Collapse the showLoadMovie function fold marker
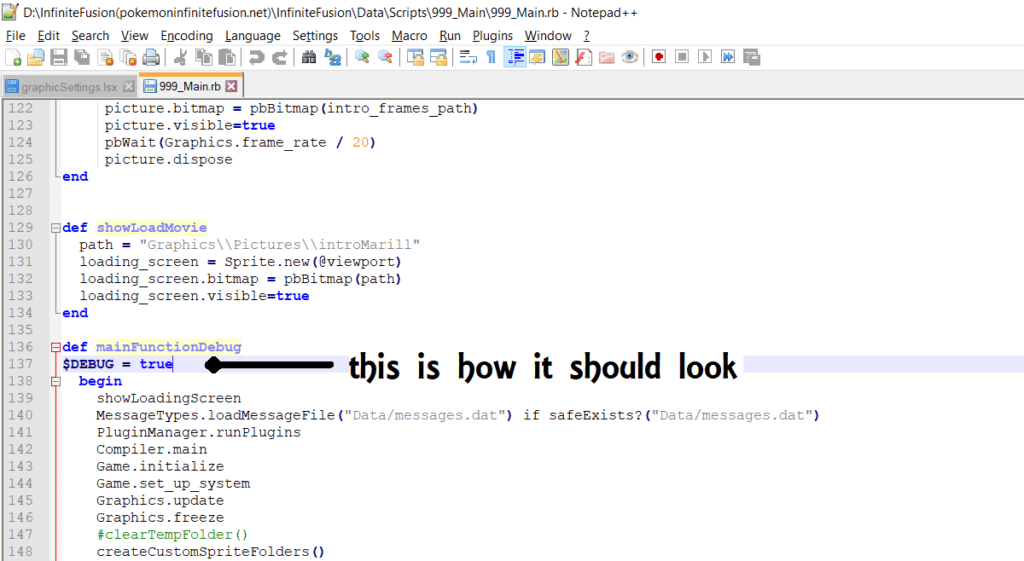 55,228
